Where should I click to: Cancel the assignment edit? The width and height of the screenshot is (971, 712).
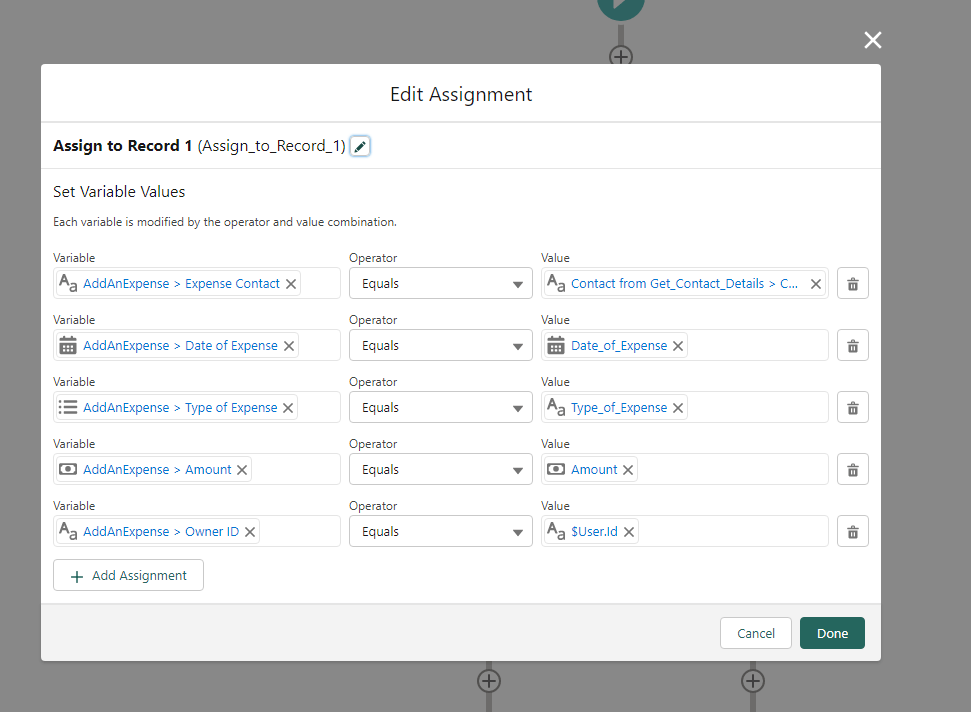755,633
